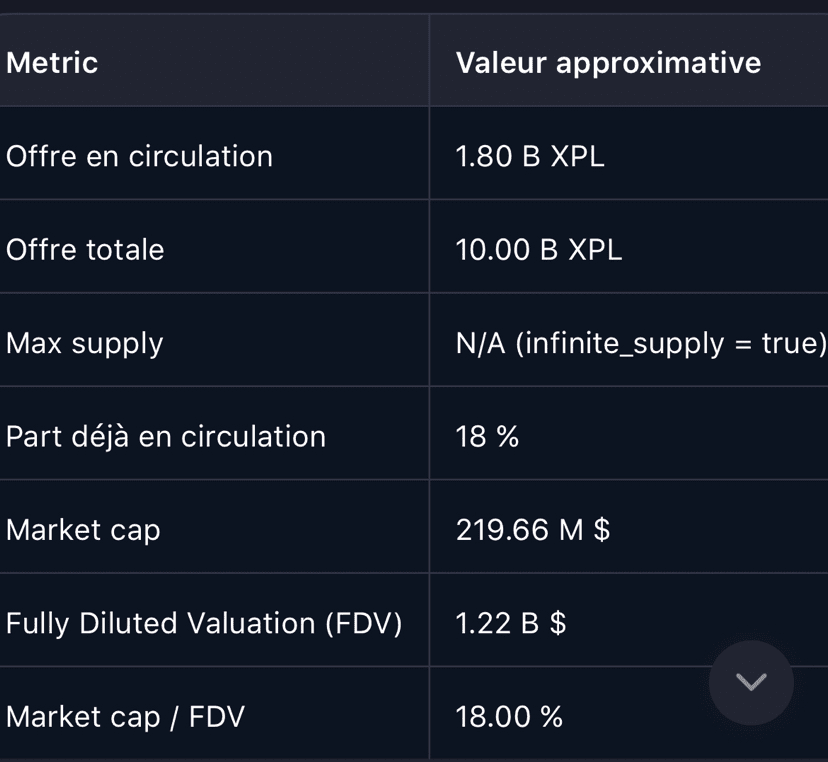Select the Metric column header
The image size is (828, 762).
pos(52,63)
